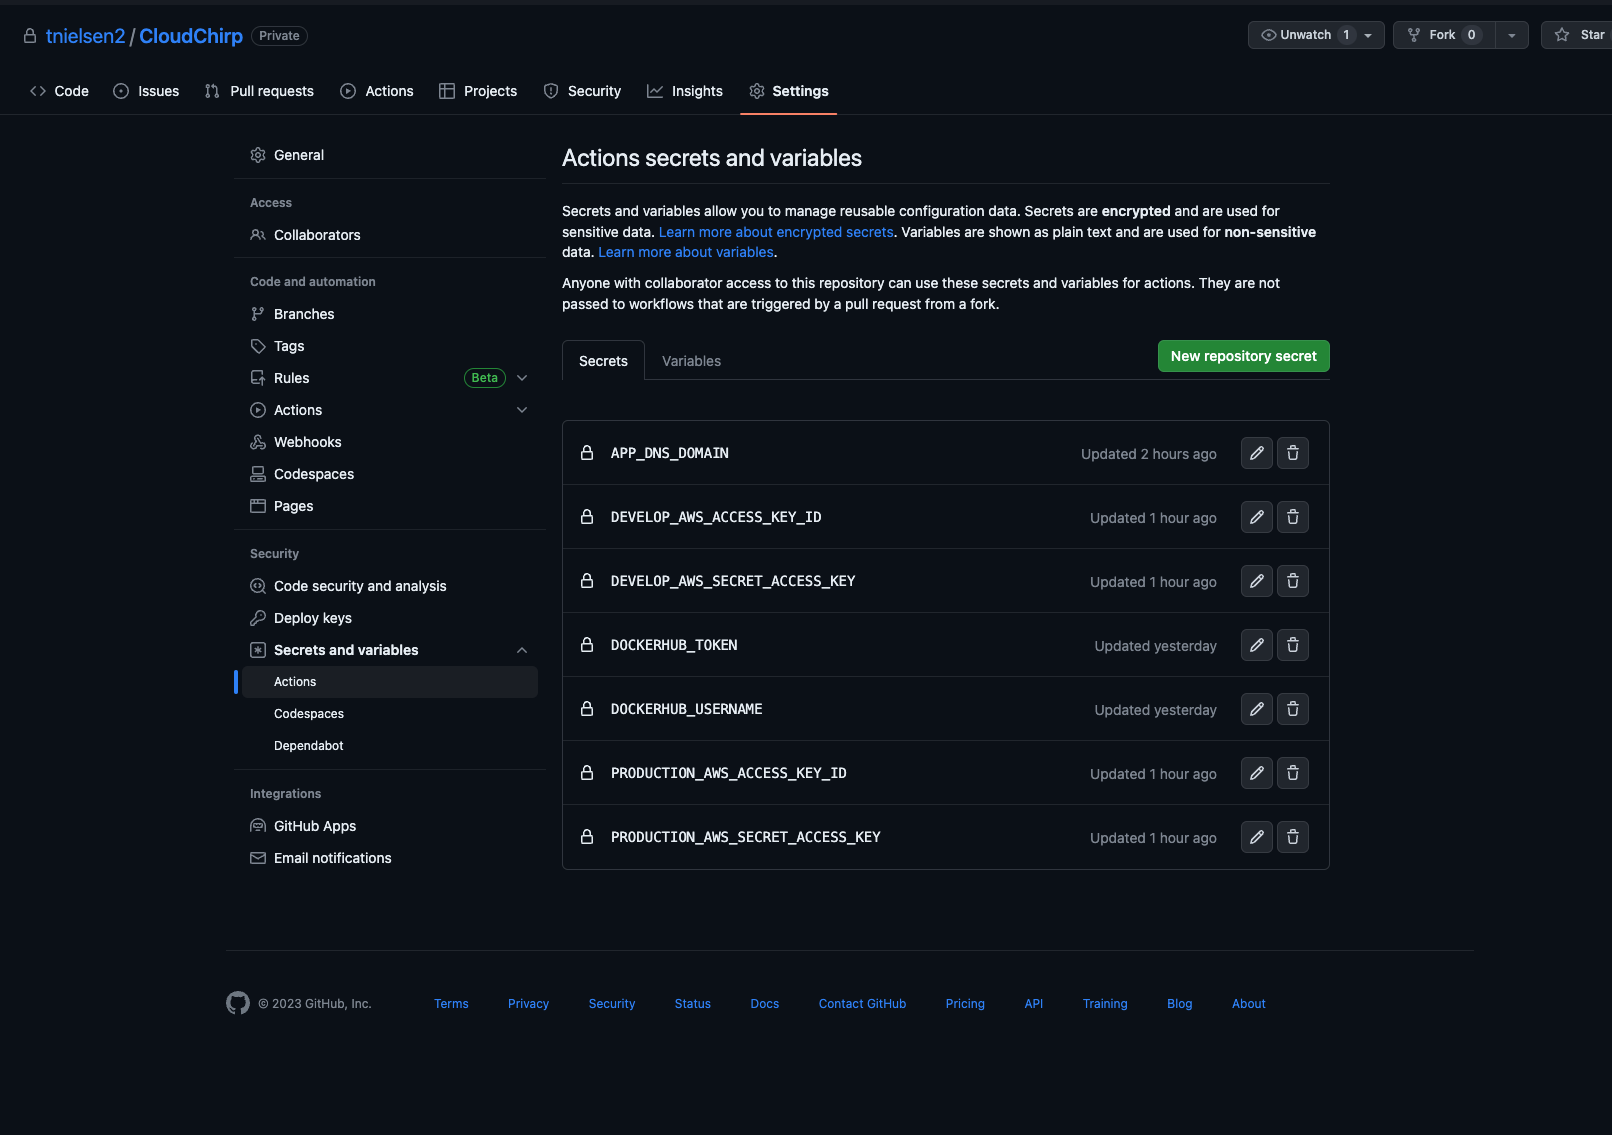
Task: Switch to the Variables tab
Action: (691, 361)
